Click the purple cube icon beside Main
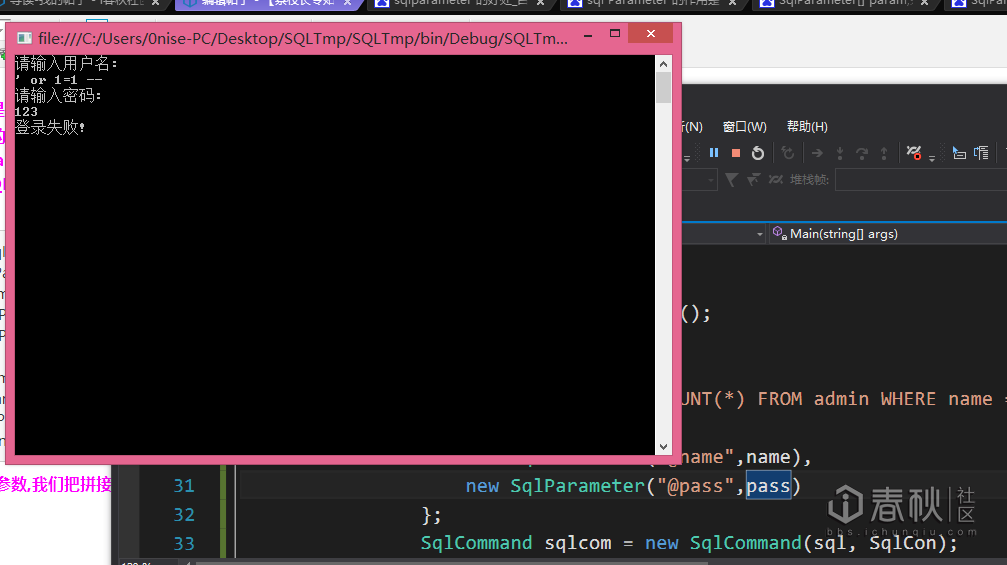The width and height of the screenshot is (1007, 565). [x=780, y=233]
